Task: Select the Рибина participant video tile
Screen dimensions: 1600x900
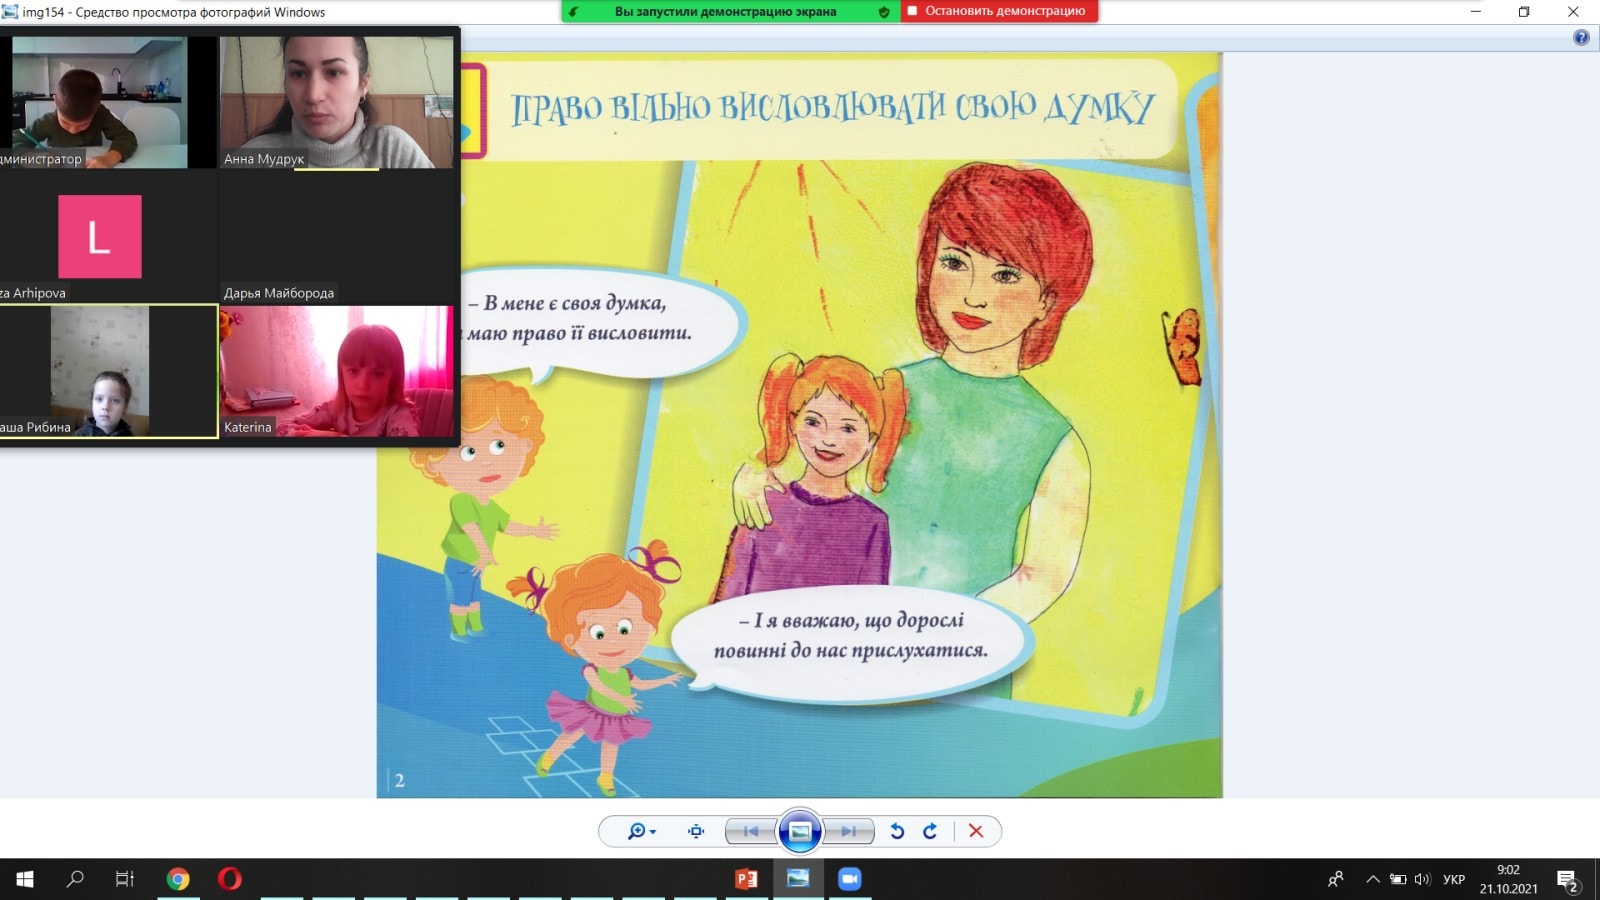Action: pyautogui.click(x=108, y=371)
